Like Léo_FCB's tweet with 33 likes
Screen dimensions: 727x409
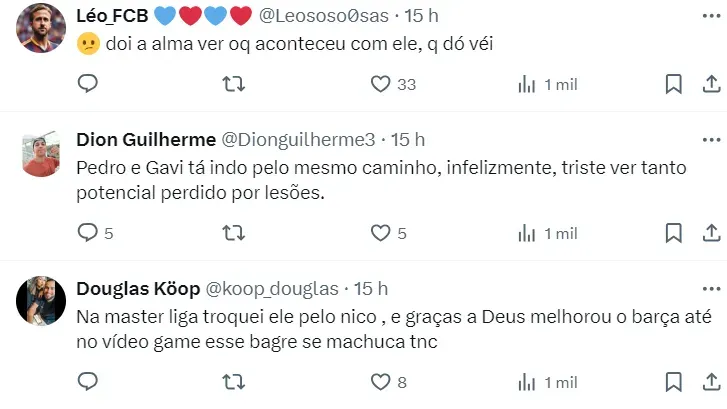click(x=380, y=85)
